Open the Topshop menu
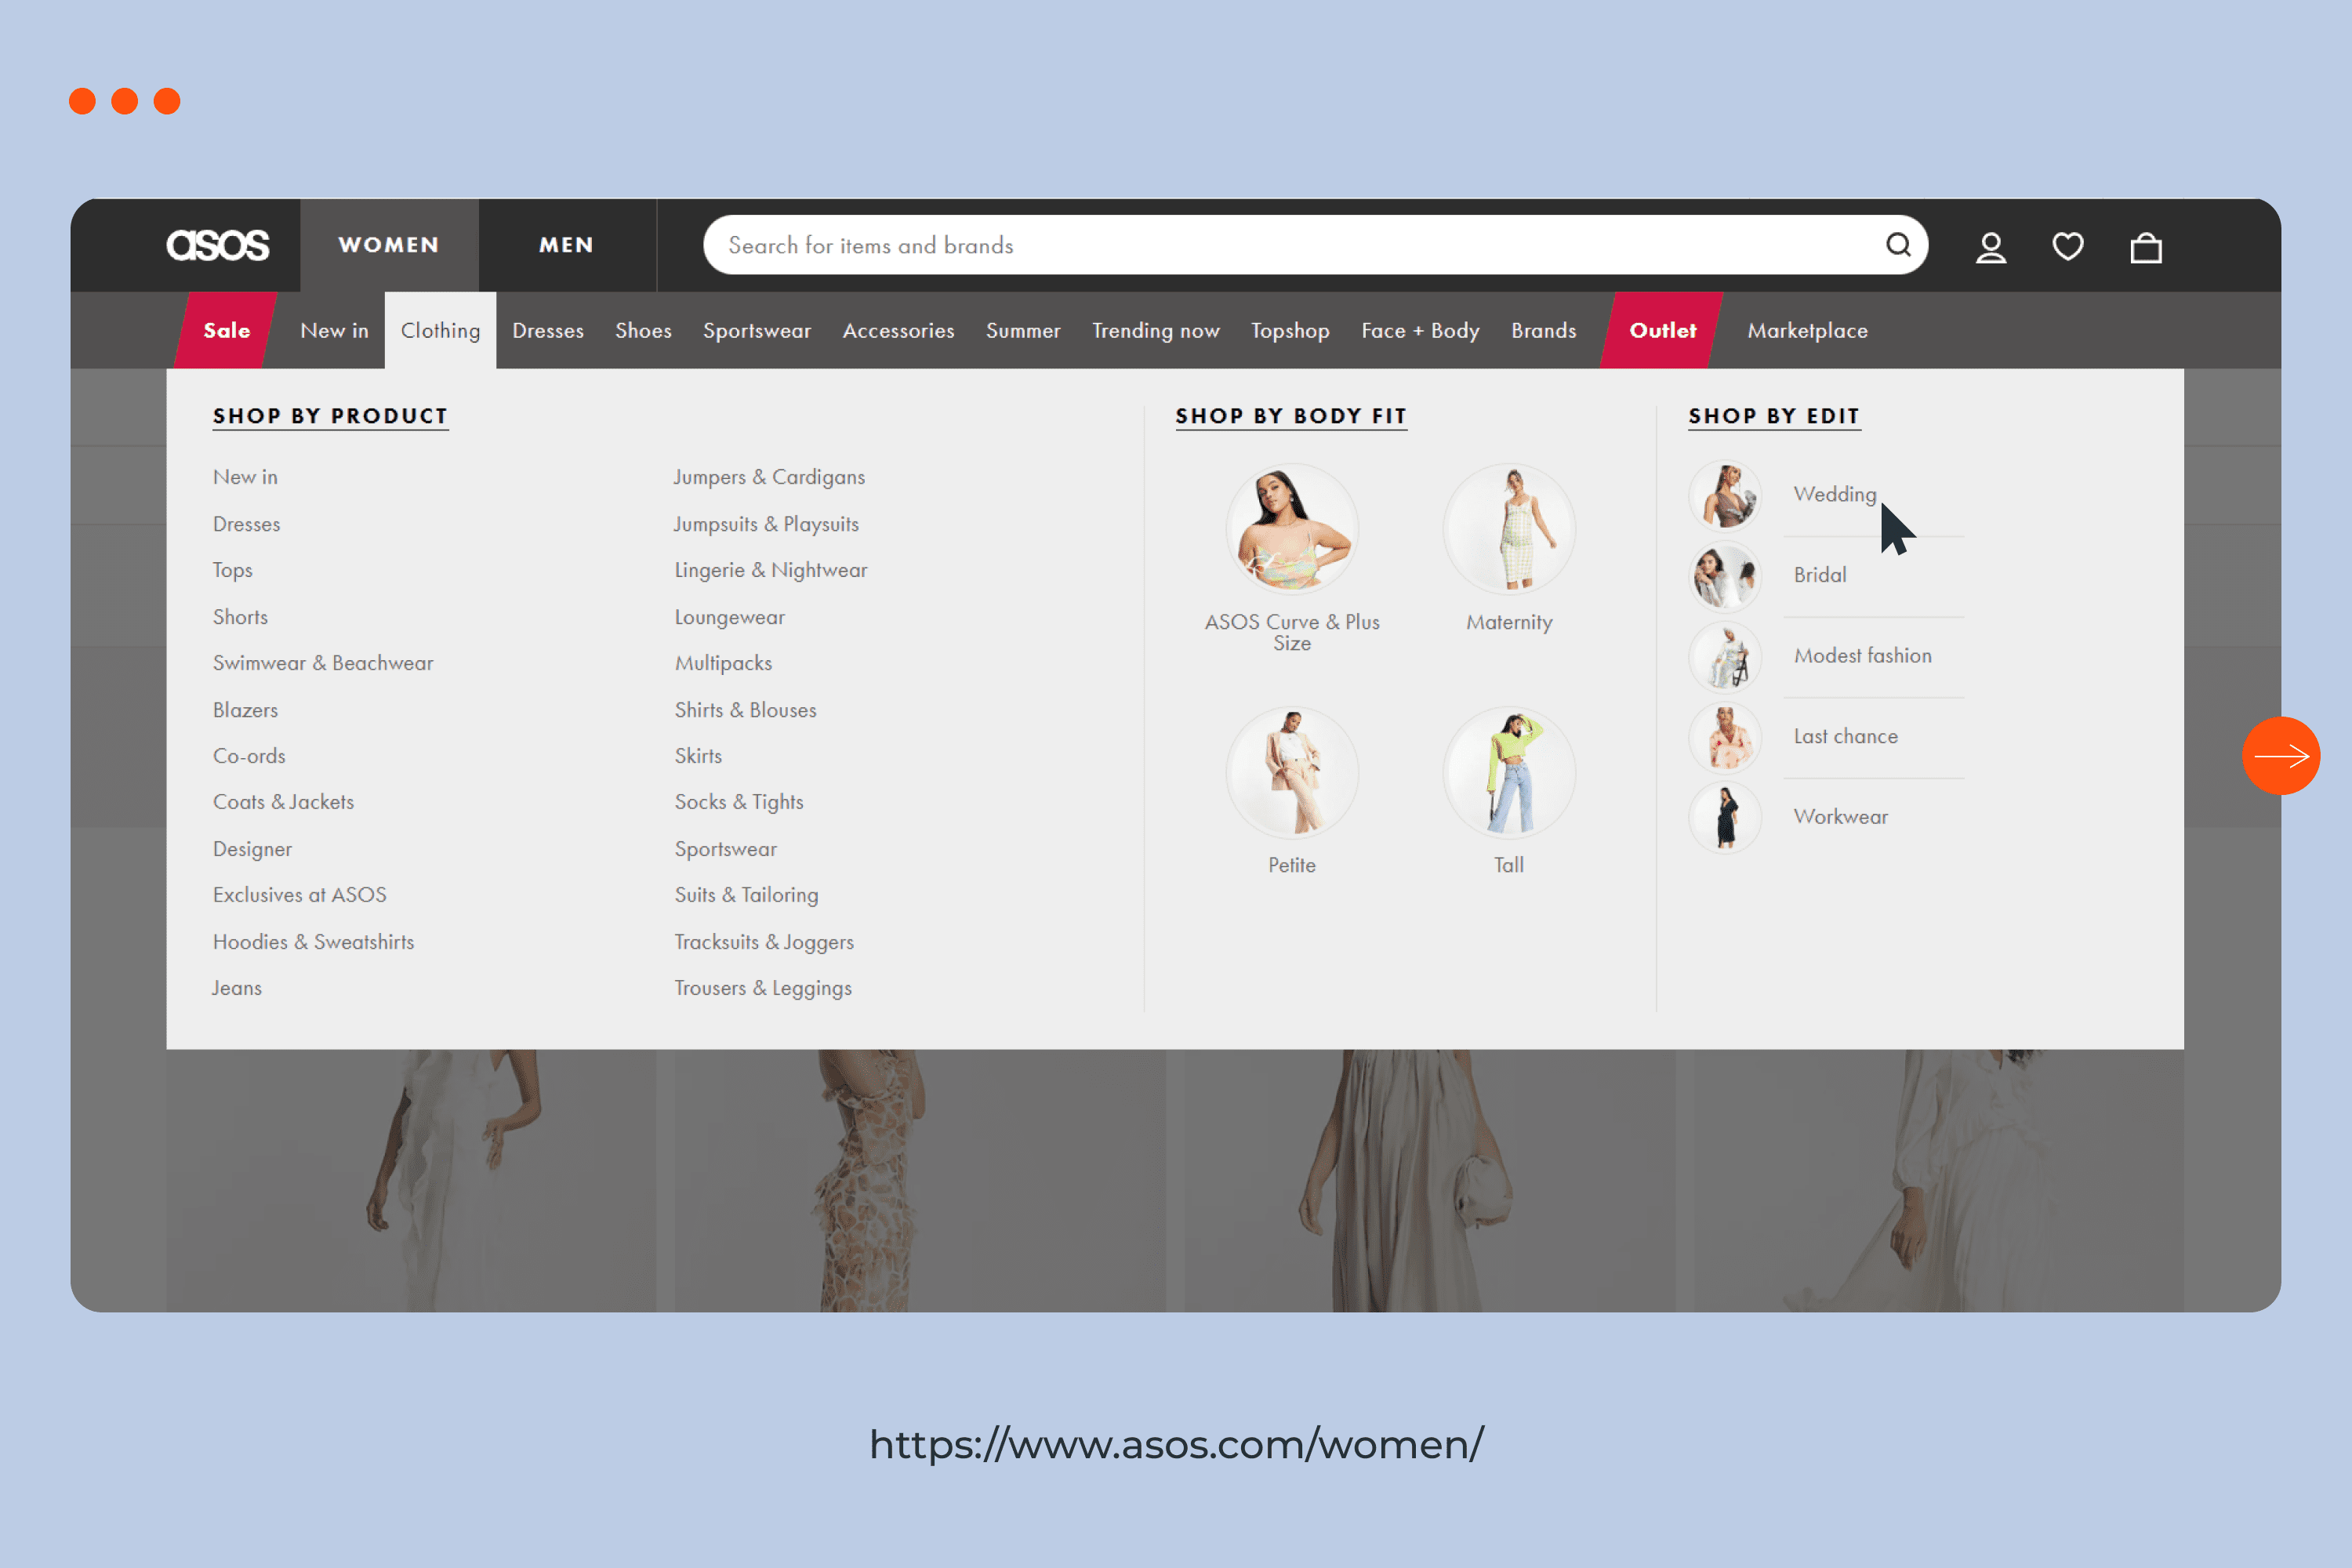This screenshot has width=2352, height=1568. (1290, 330)
